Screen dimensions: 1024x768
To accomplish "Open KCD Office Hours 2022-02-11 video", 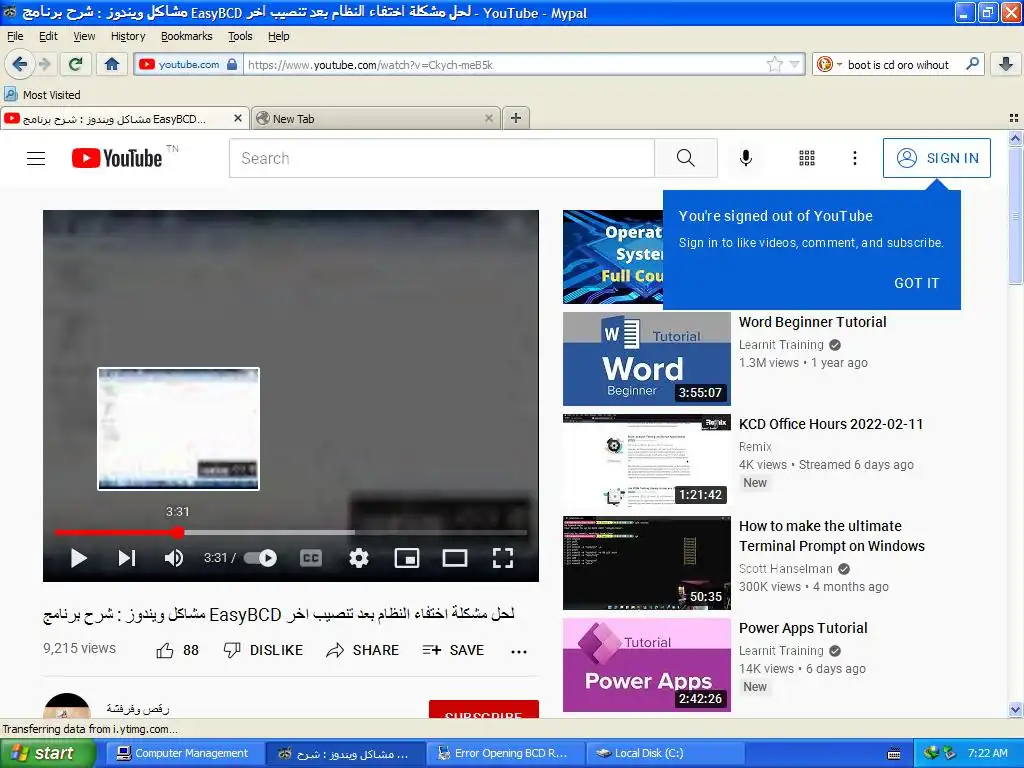I will tap(831, 424).
